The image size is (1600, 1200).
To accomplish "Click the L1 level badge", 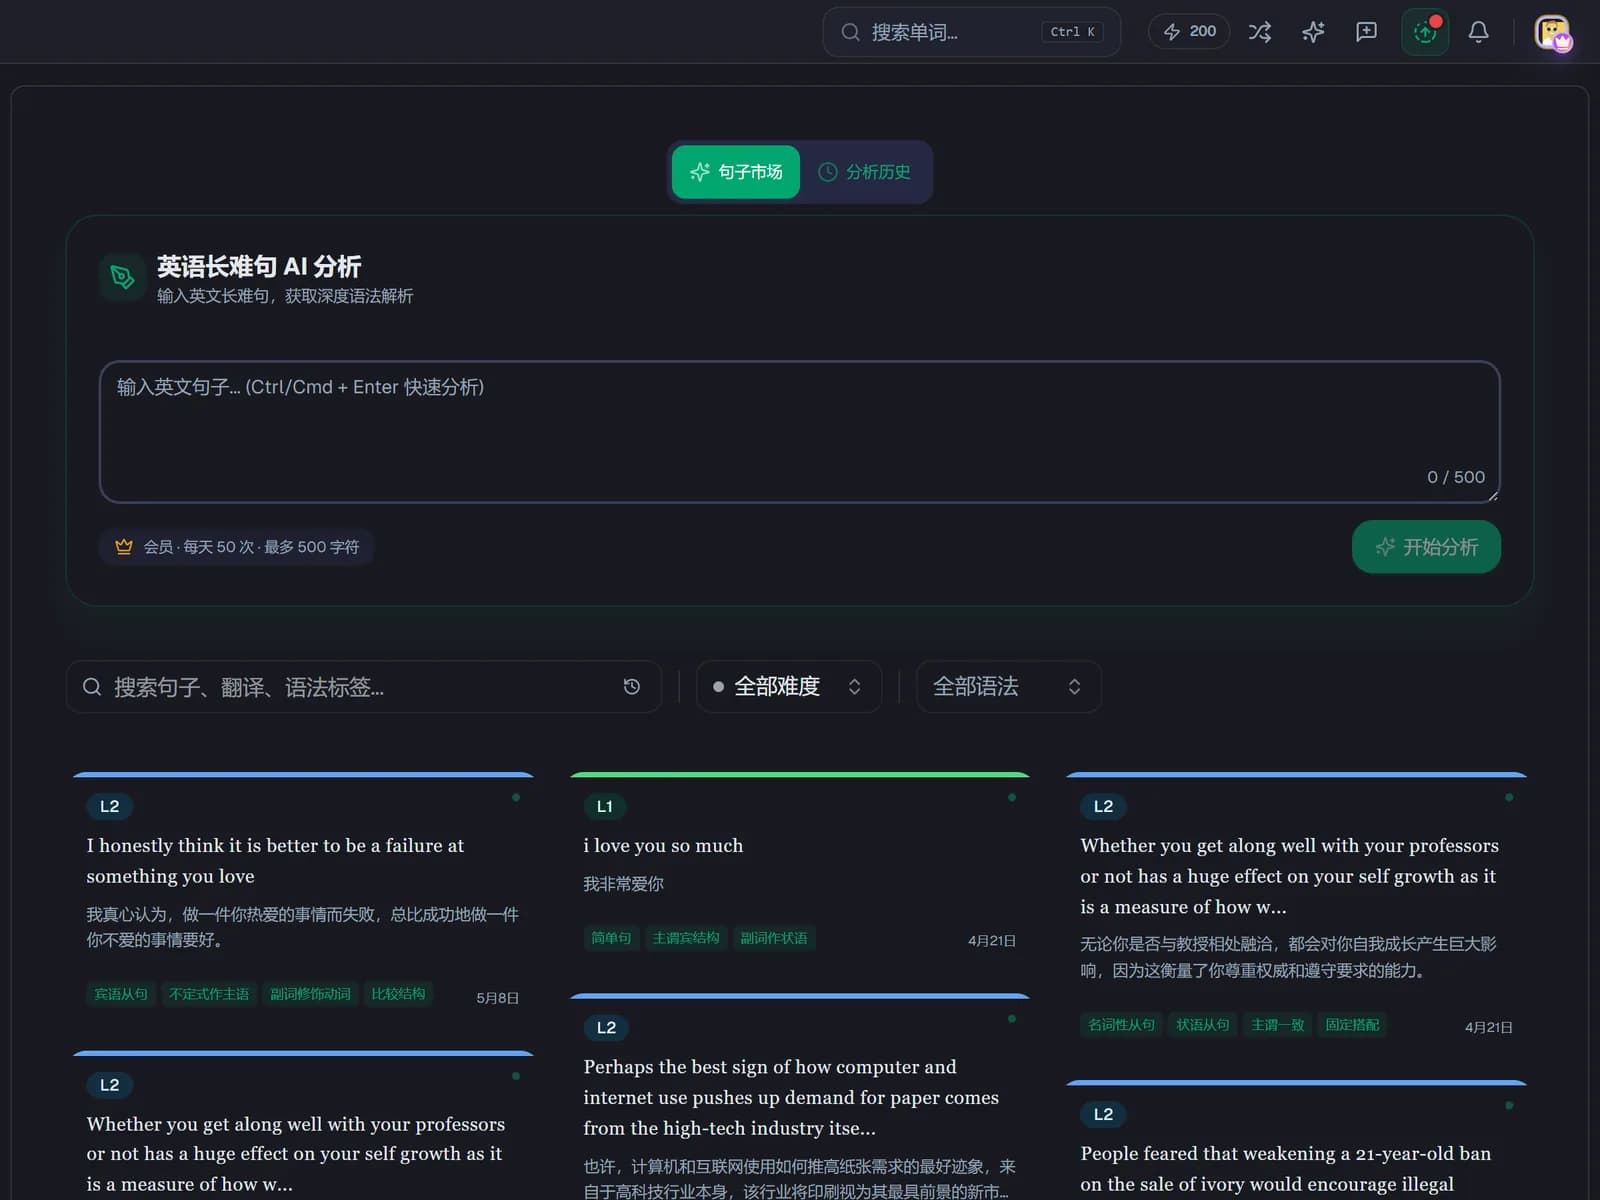I will [x=605, y=806].
